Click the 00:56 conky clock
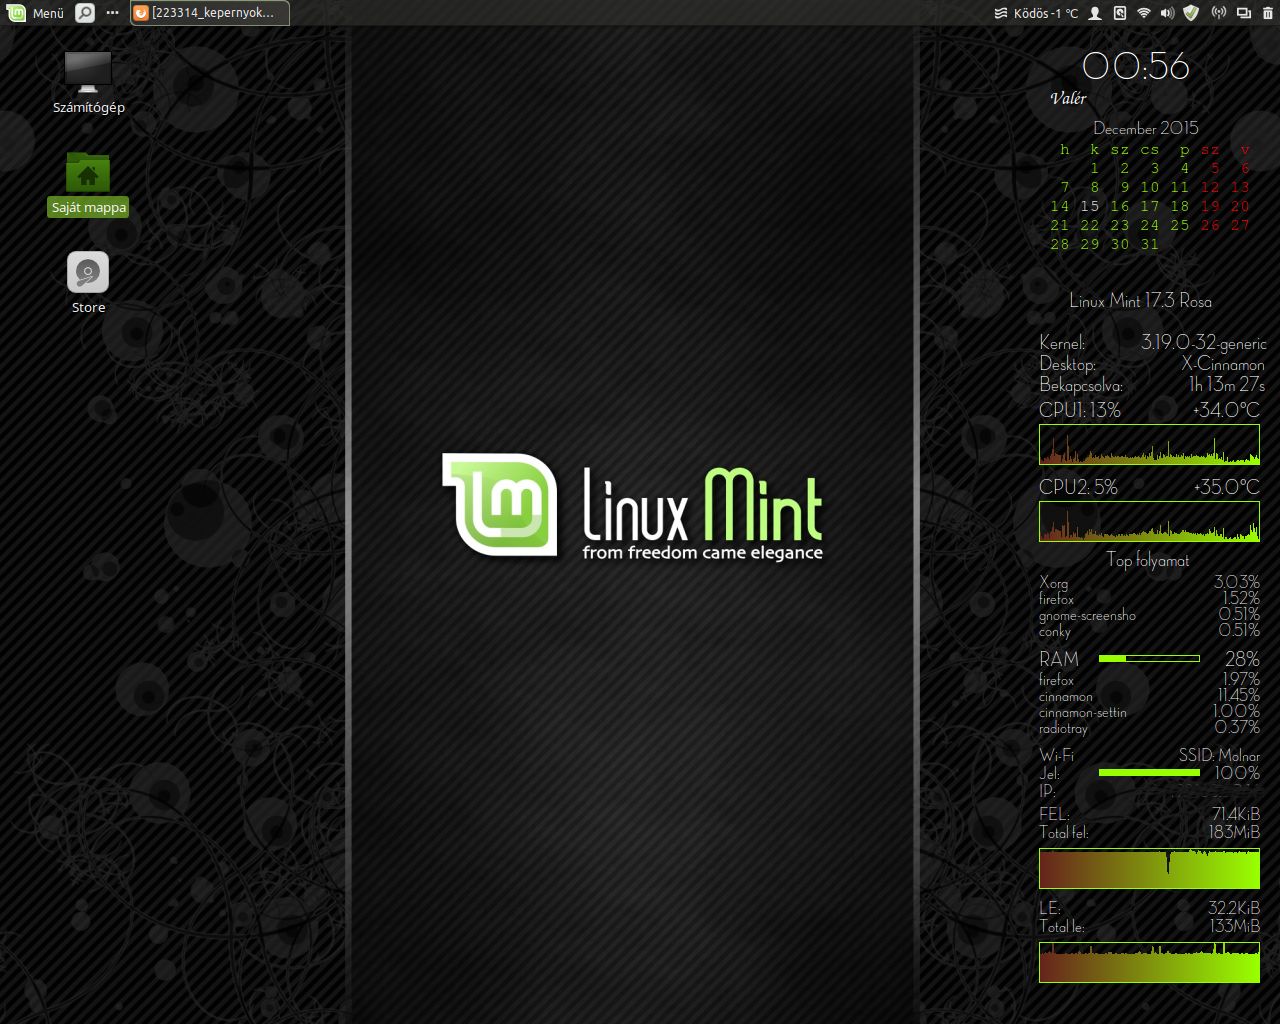1280x1024 pixels. [1136, 66]
